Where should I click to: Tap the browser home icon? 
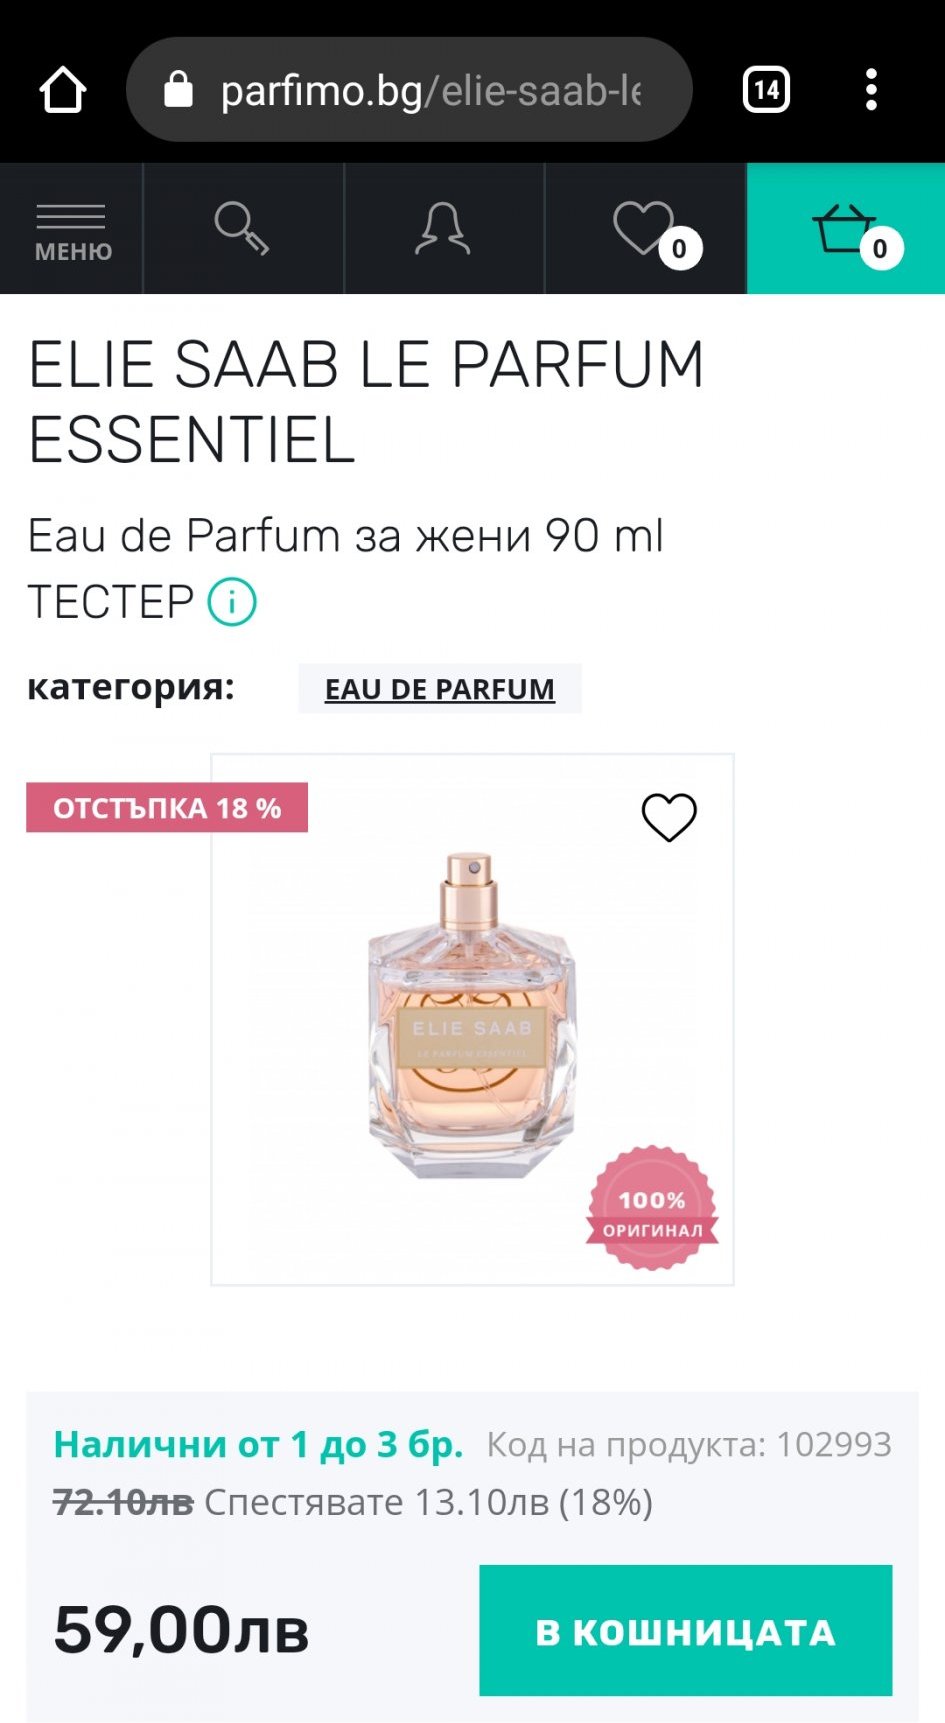click(x=63, y=90)
